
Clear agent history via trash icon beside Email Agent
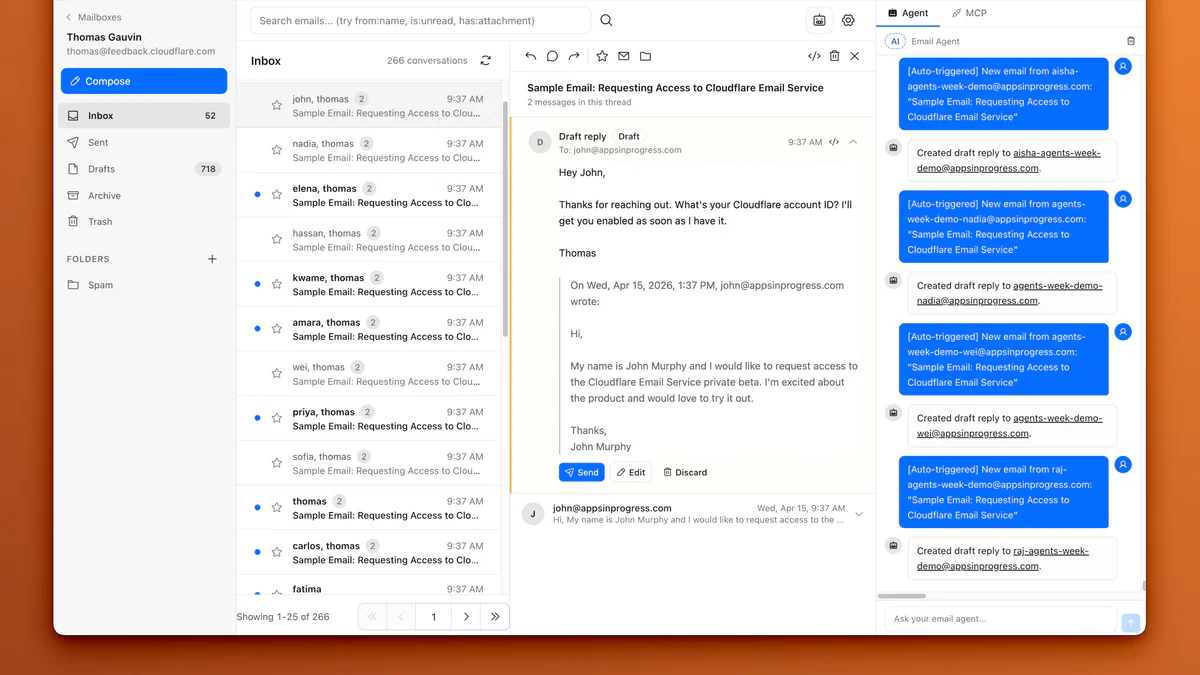coord(1130,40)
